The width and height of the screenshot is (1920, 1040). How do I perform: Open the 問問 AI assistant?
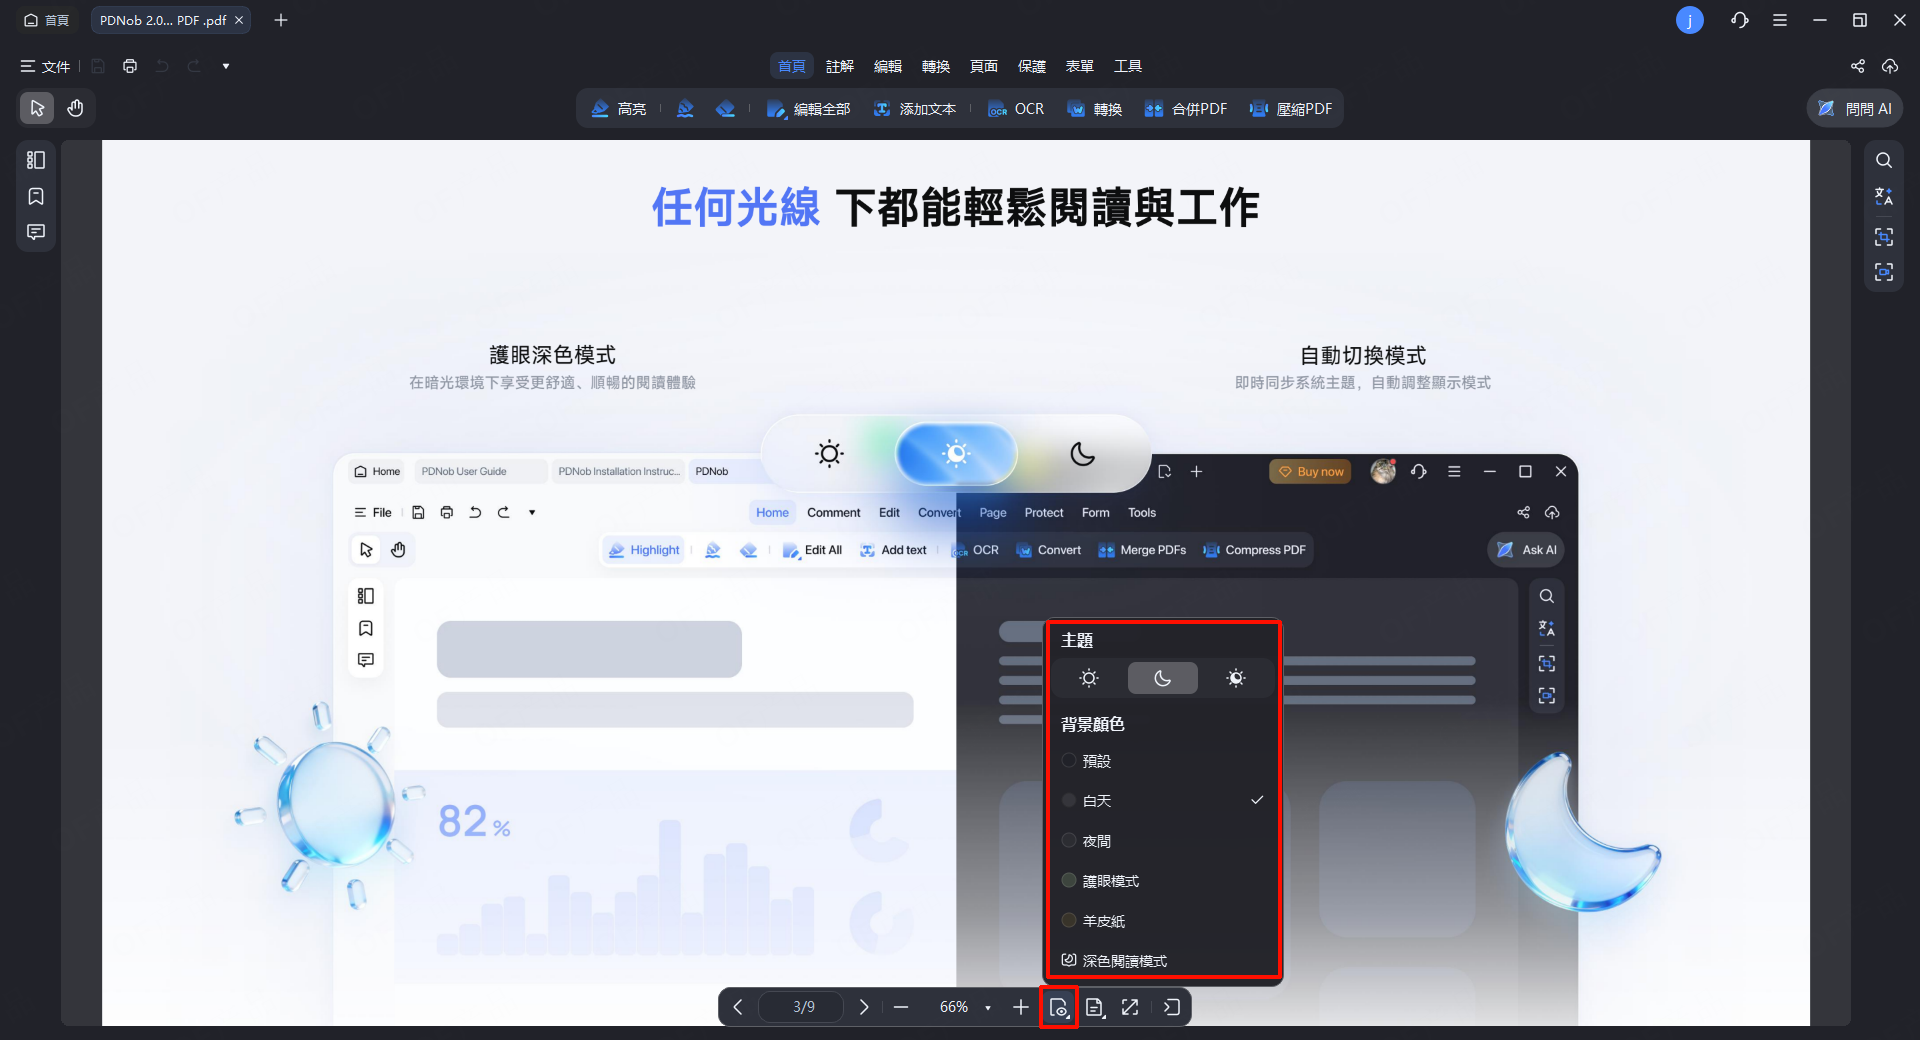[1855, 109]
